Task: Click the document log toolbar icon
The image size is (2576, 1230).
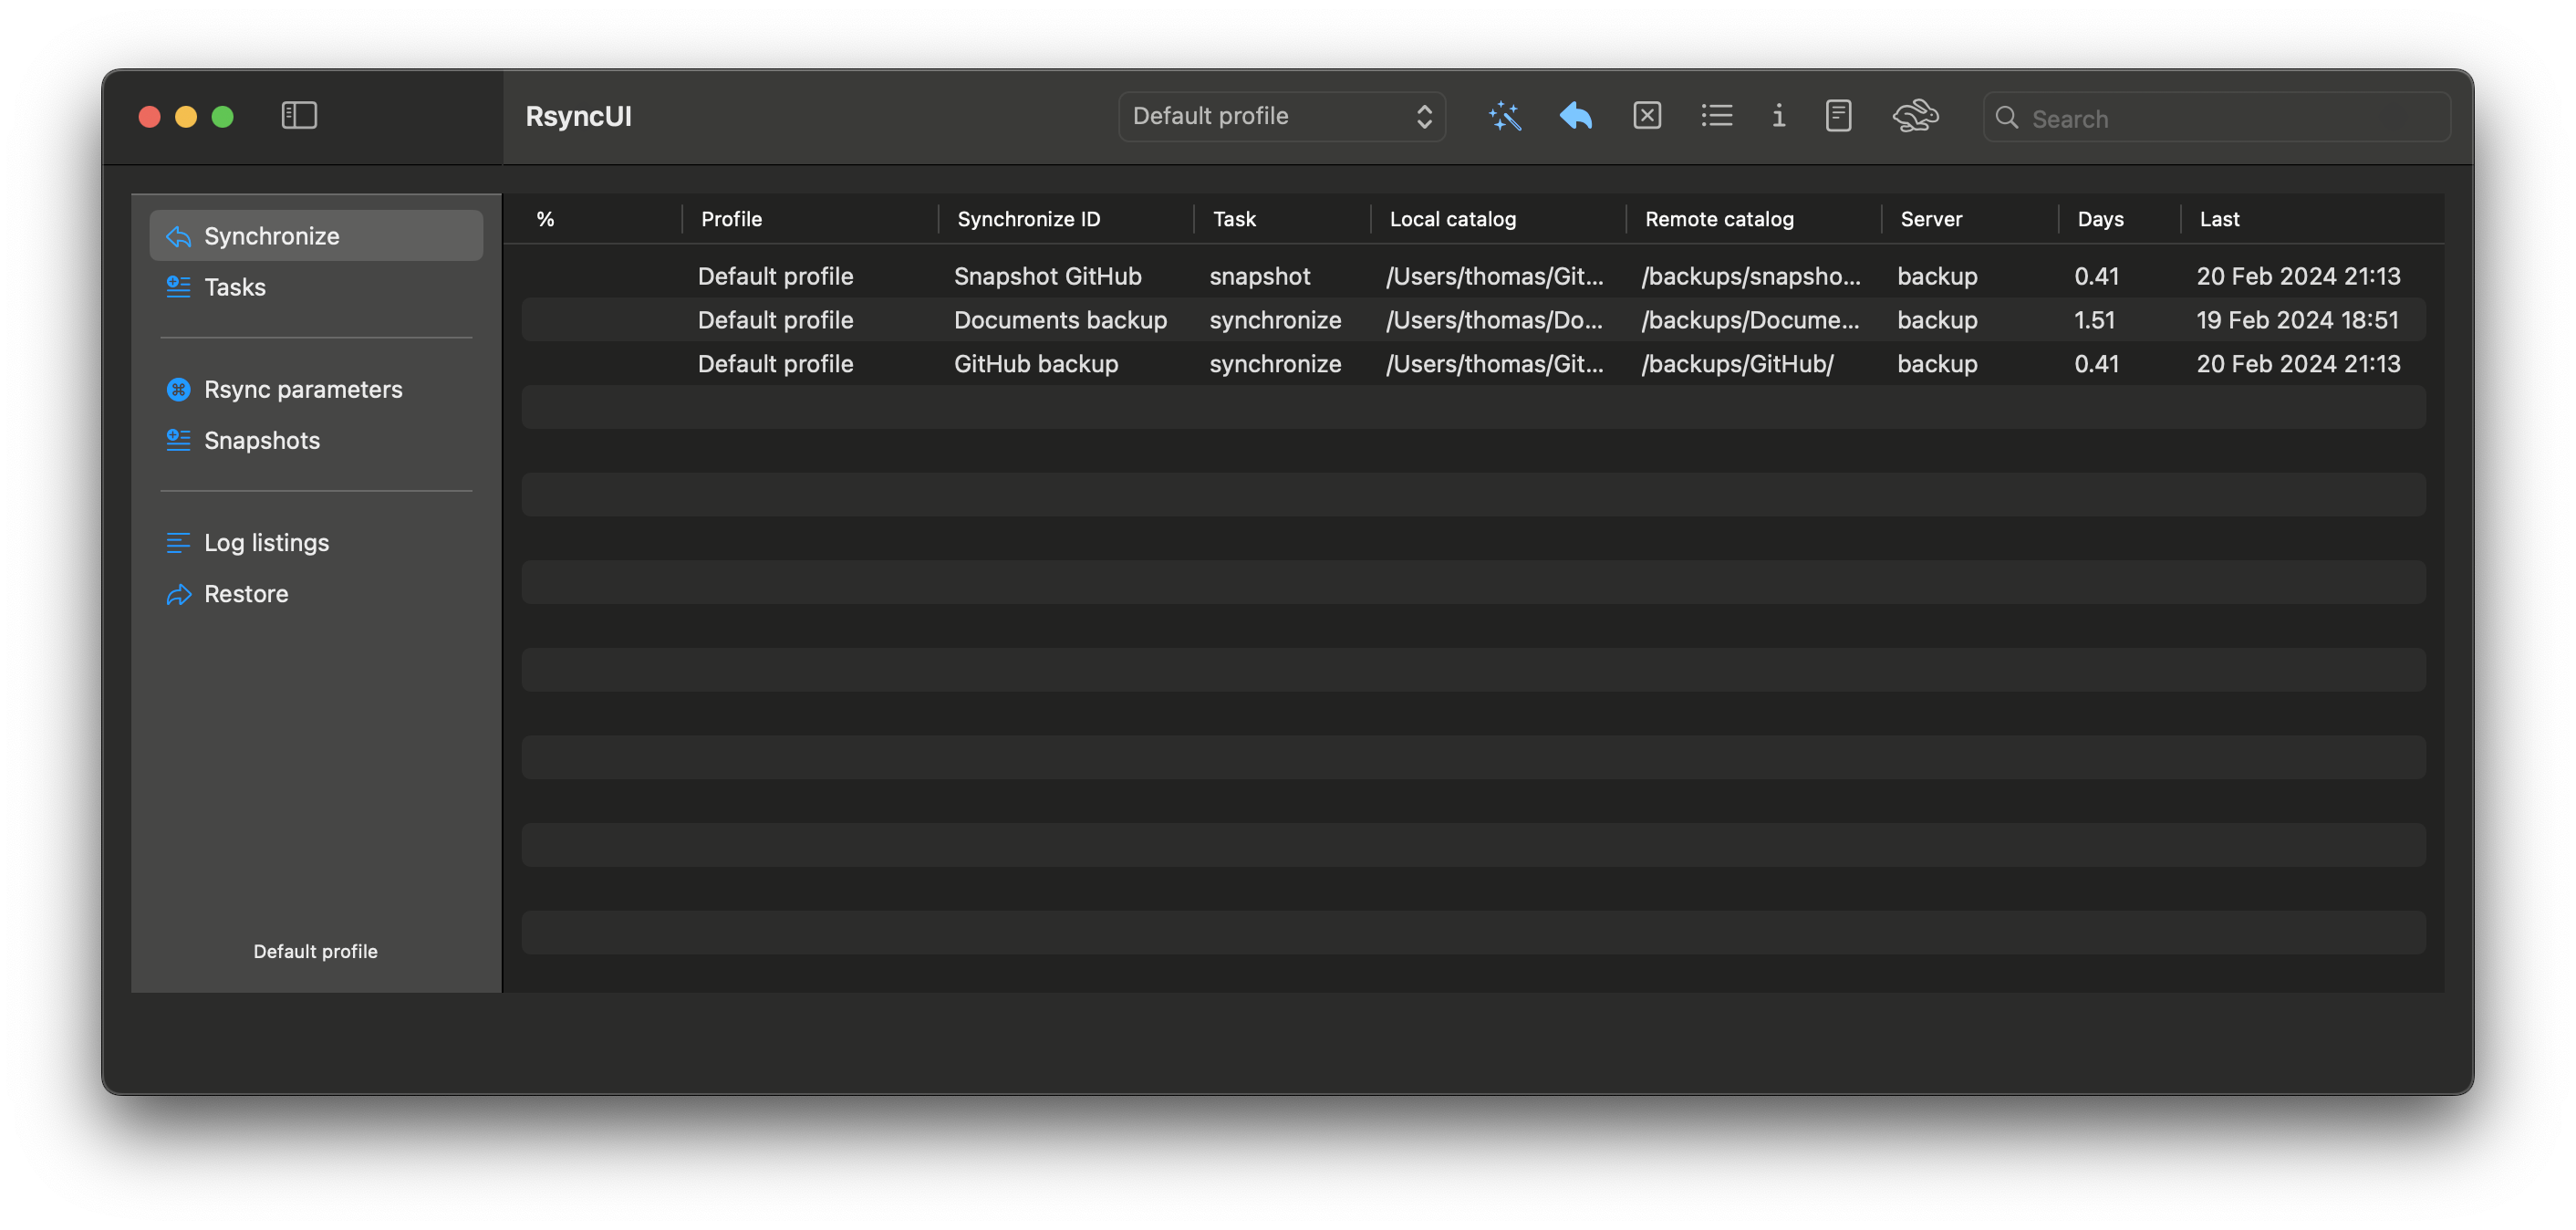Action: click(1838, 116)
